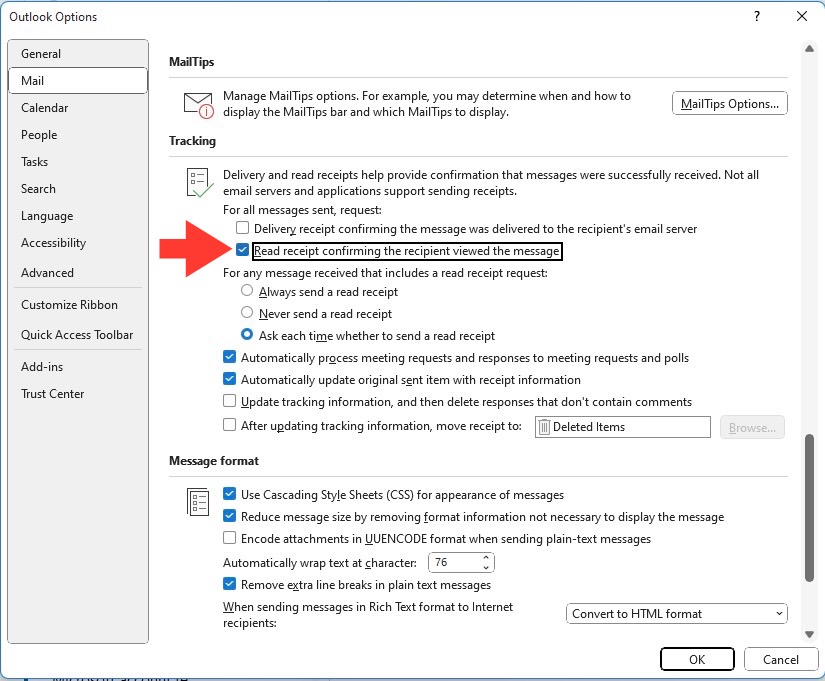825x681 pixels.
Task: Select Ask each time radio option
Action: 247,334
